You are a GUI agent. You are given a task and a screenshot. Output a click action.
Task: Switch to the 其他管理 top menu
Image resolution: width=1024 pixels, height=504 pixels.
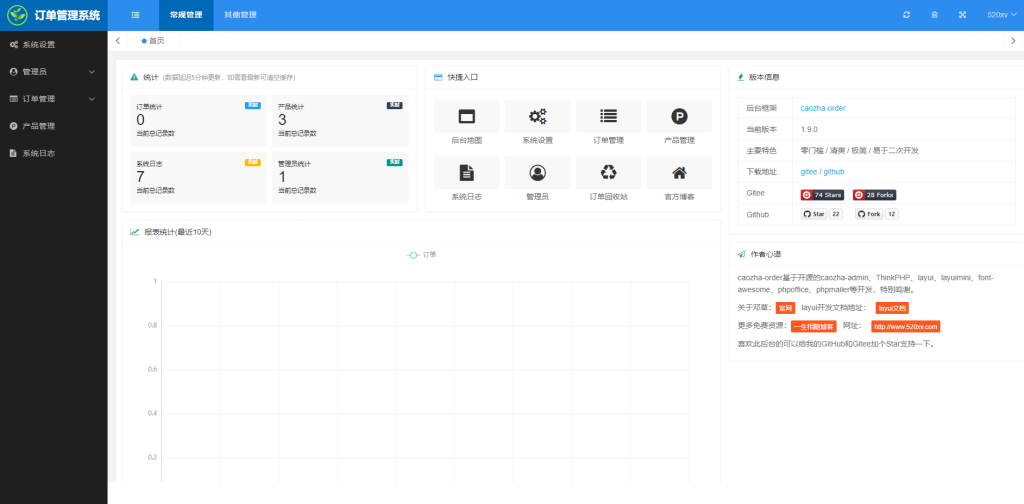coord(240,15)
